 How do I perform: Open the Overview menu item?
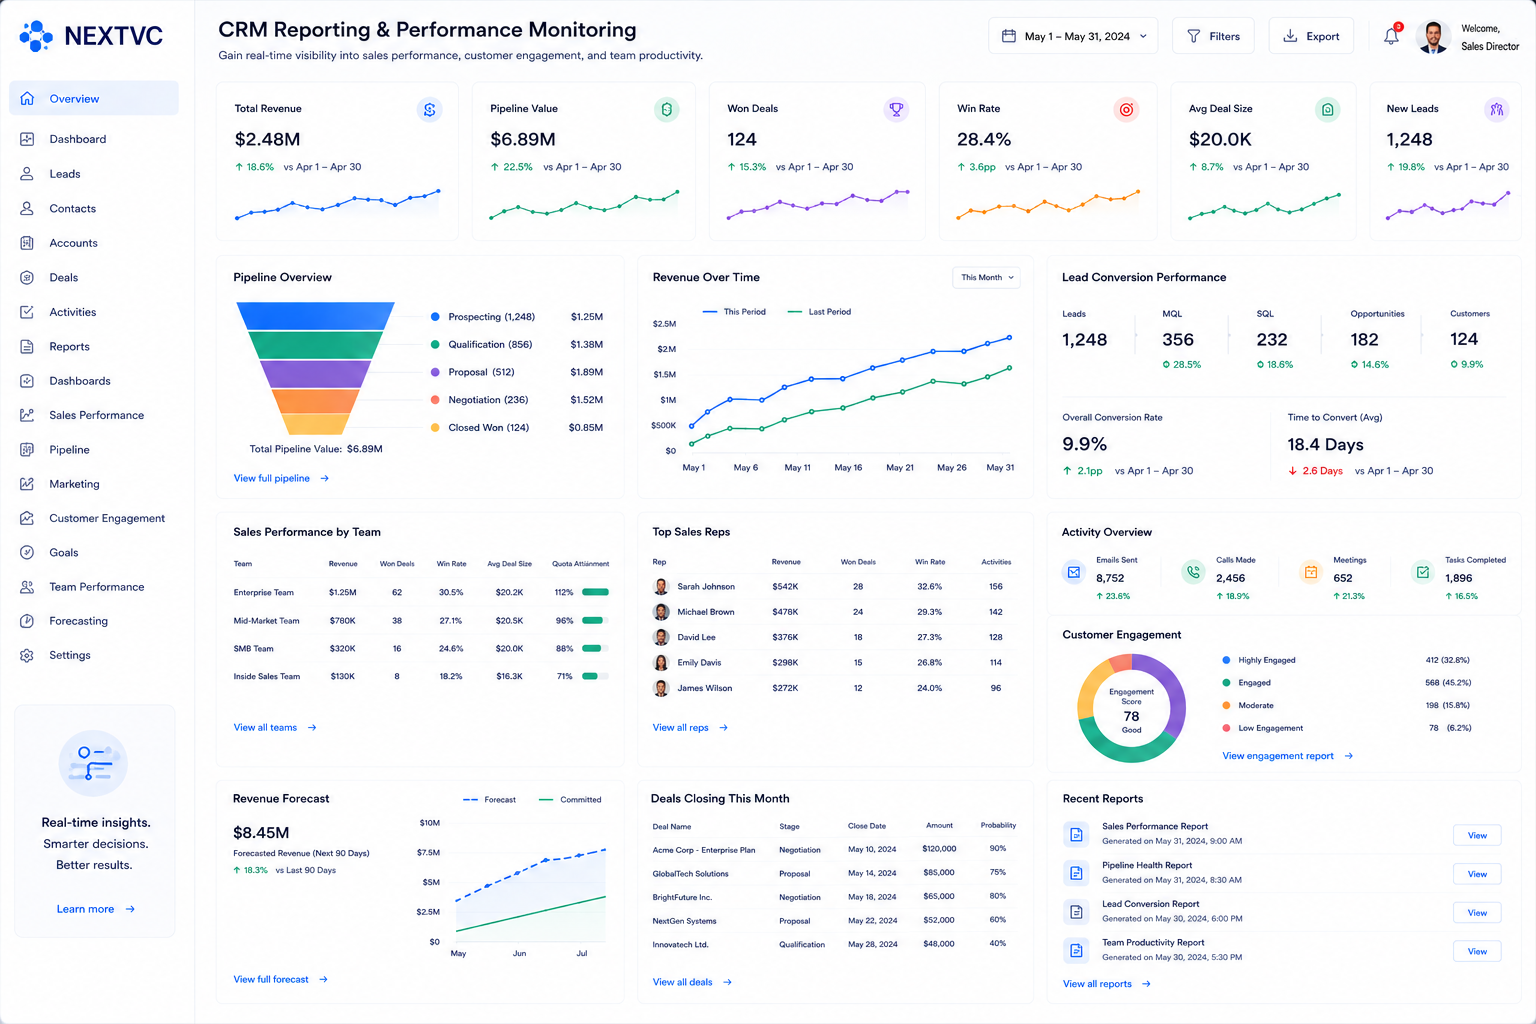click(94, 99)
